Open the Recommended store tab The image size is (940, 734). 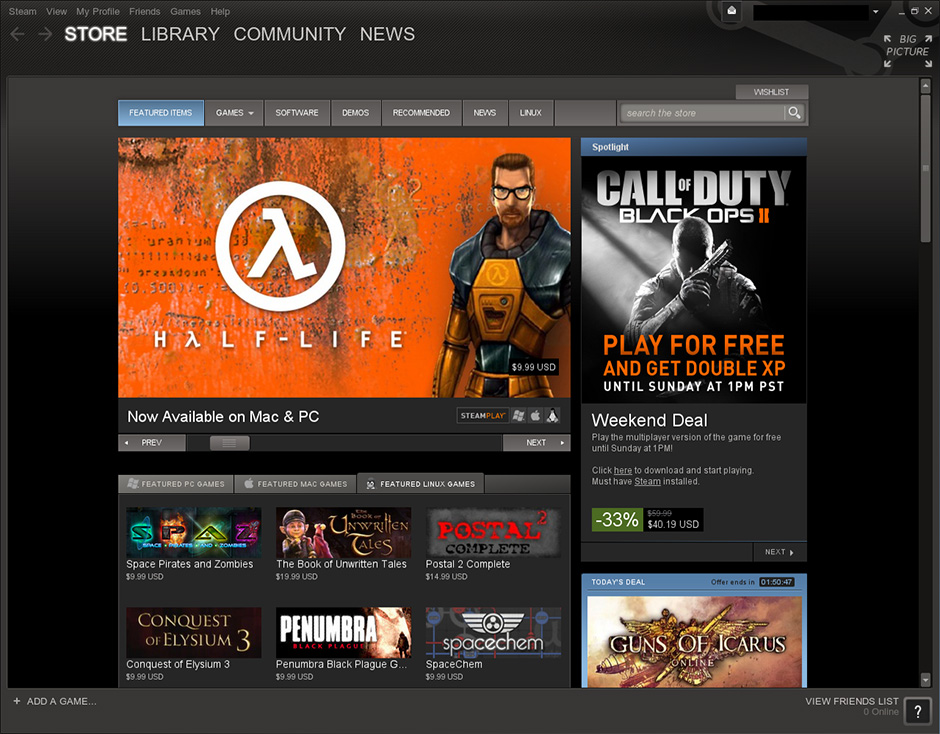click(x=421, y=113)
